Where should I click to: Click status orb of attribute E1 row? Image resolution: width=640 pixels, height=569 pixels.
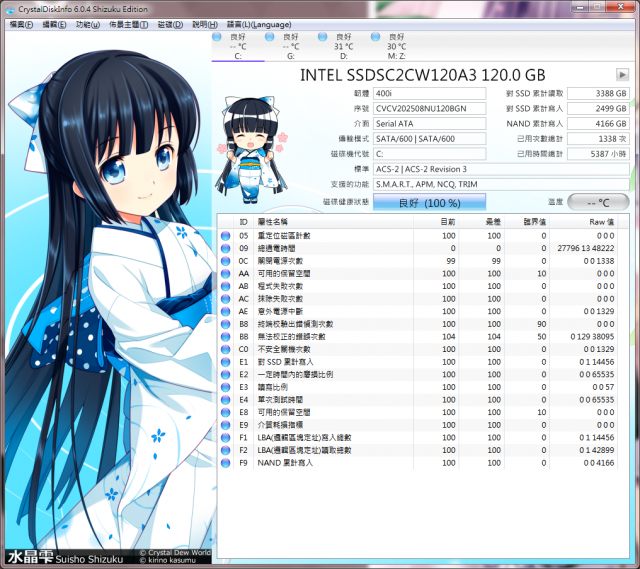click(225, 362)
